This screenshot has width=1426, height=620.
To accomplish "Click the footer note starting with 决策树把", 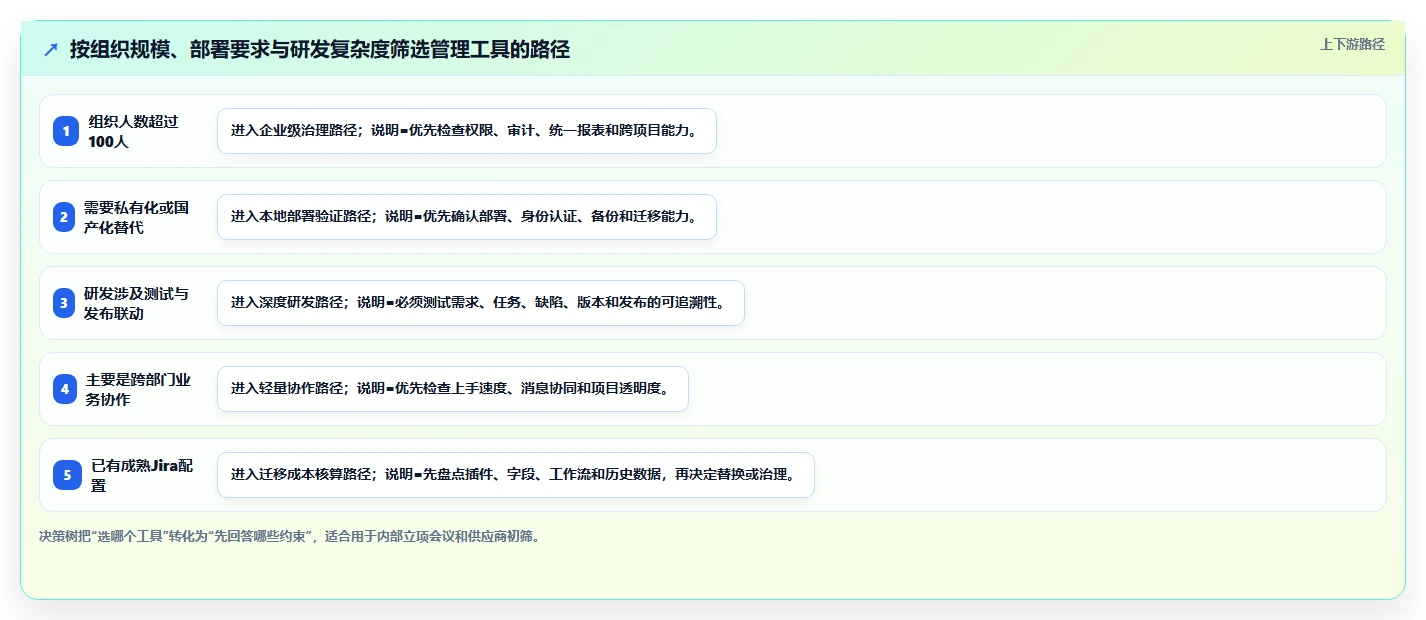I will (292, 536).
